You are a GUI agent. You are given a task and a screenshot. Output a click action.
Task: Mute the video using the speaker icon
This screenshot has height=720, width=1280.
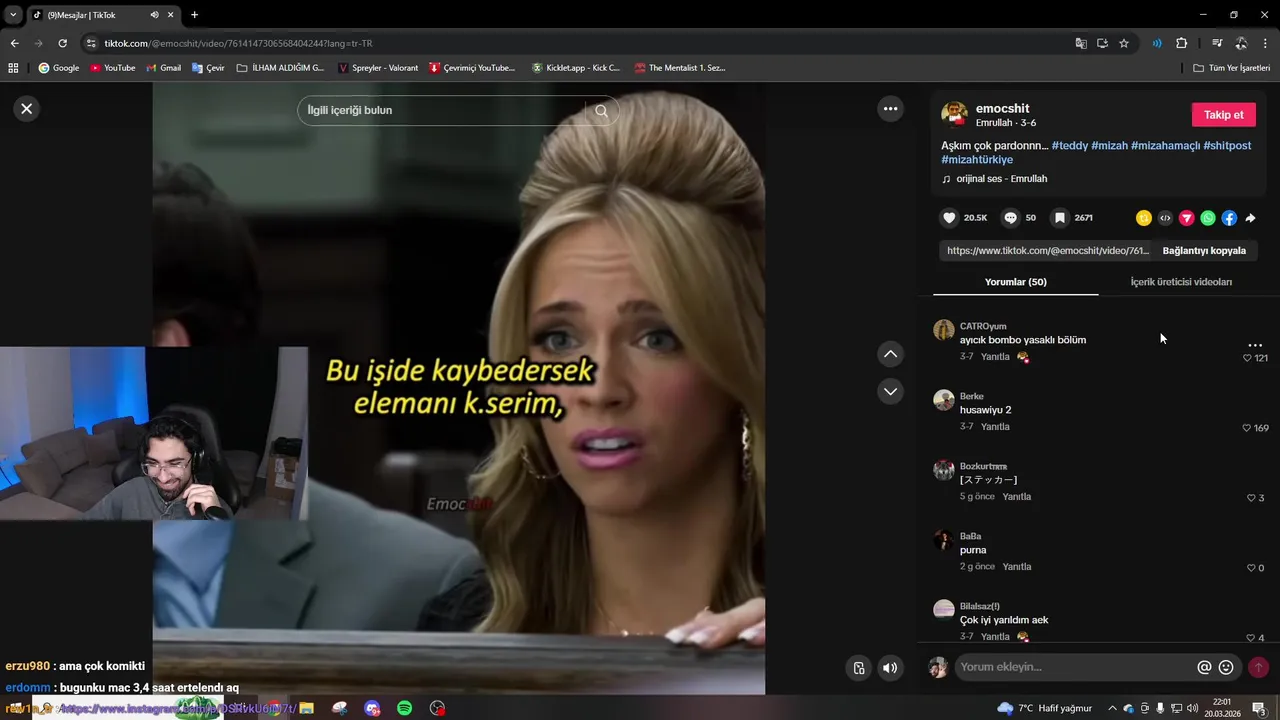tap(890, 668)
